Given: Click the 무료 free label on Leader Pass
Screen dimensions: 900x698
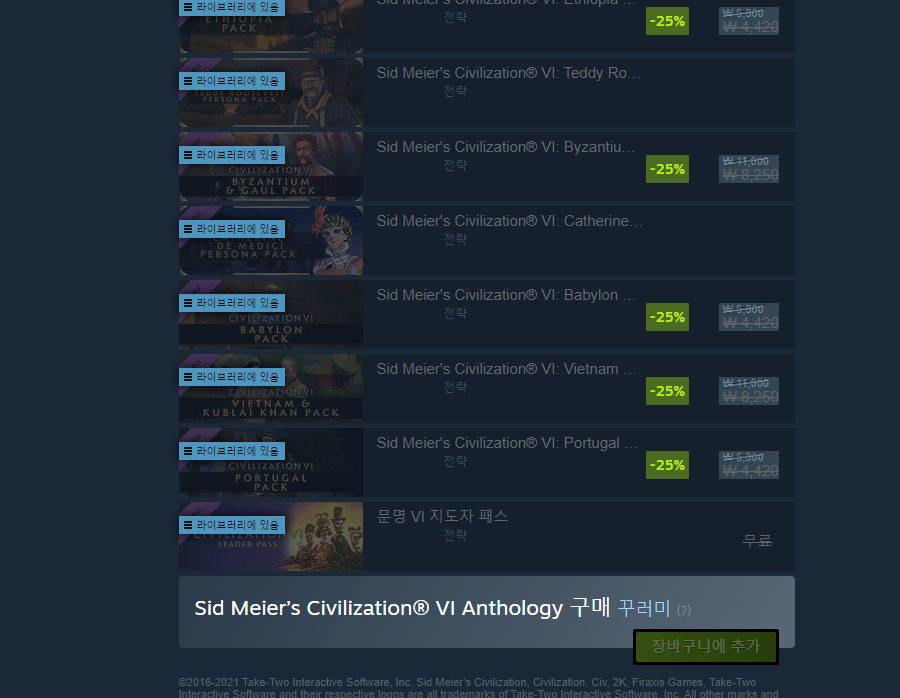Looking at the screenshot, I should click(x=757, y=540).
